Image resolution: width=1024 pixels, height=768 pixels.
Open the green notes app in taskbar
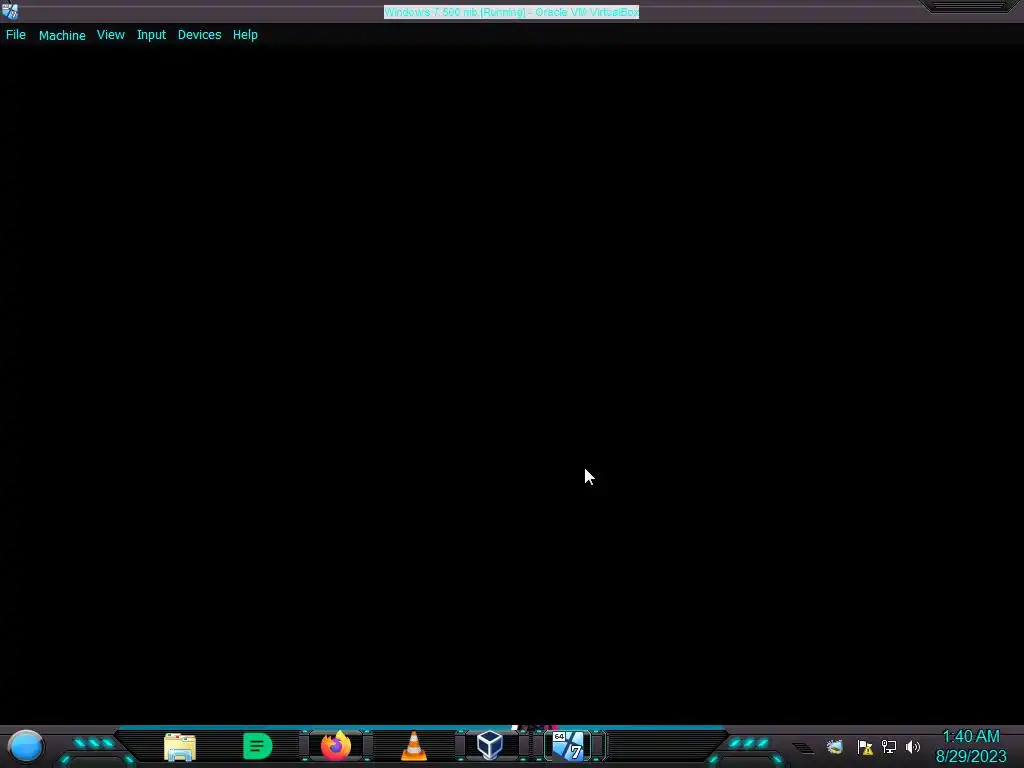pos(257,746)
